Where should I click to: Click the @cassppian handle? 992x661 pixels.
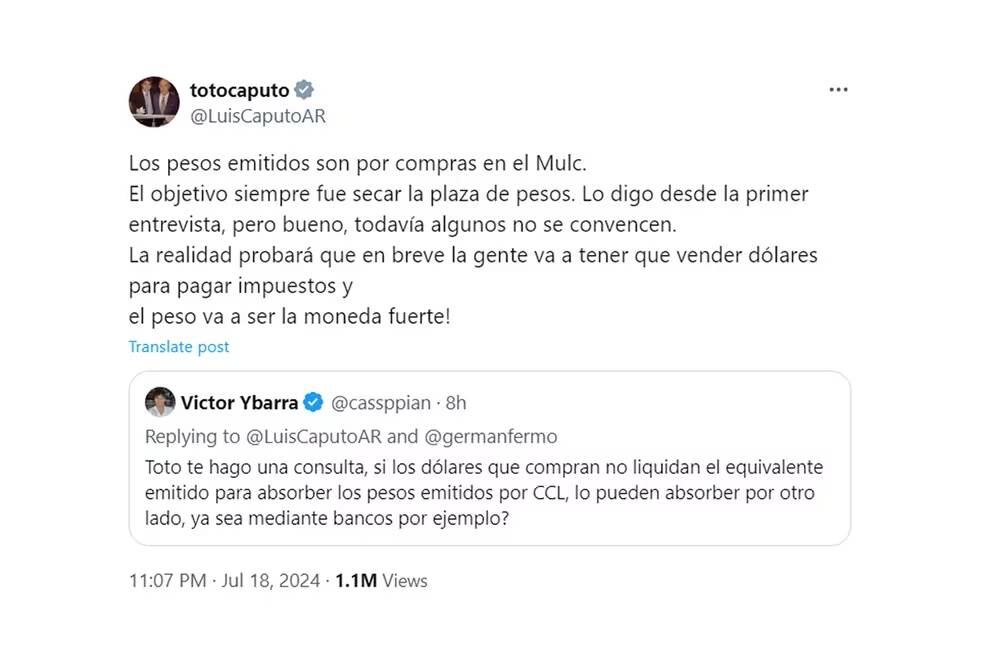pos(381,403)
